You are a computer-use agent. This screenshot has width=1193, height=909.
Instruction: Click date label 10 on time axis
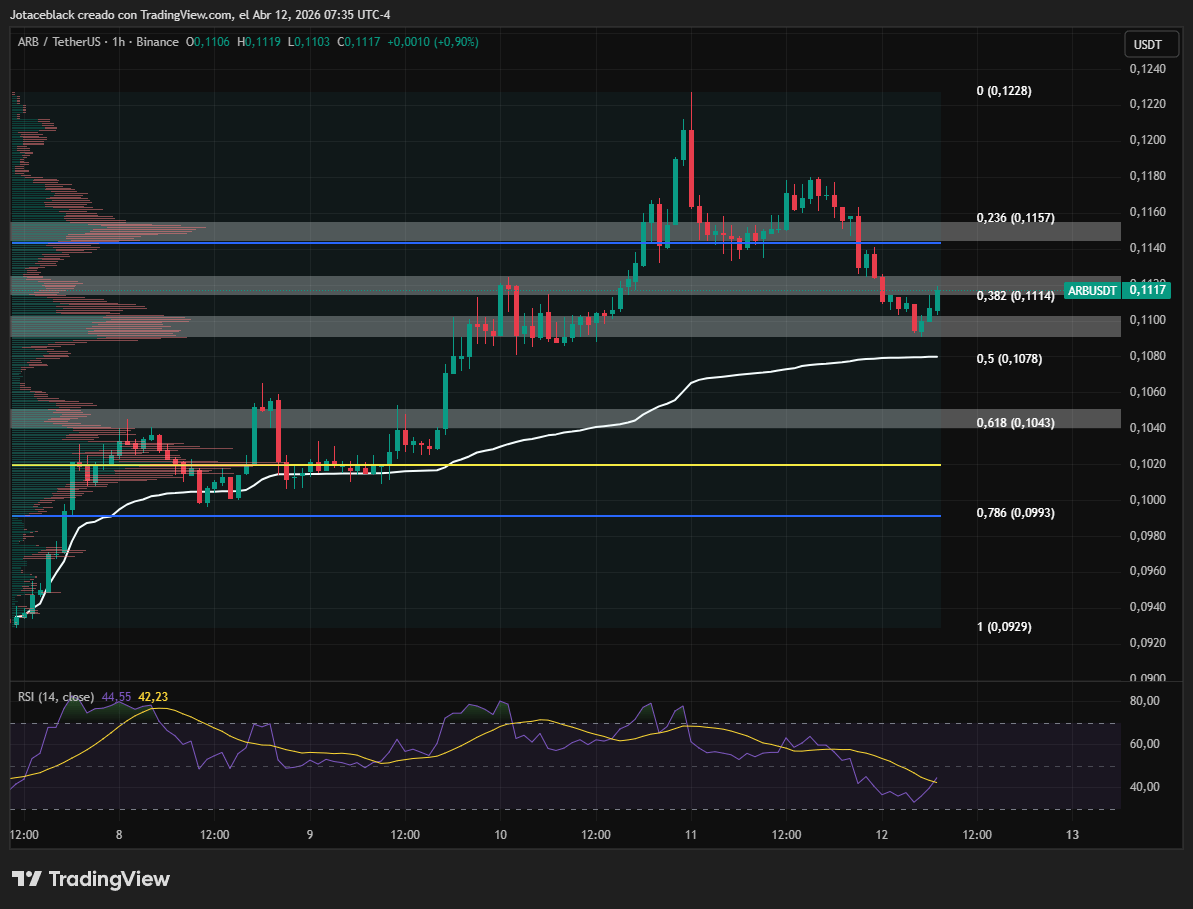point(501,834)
